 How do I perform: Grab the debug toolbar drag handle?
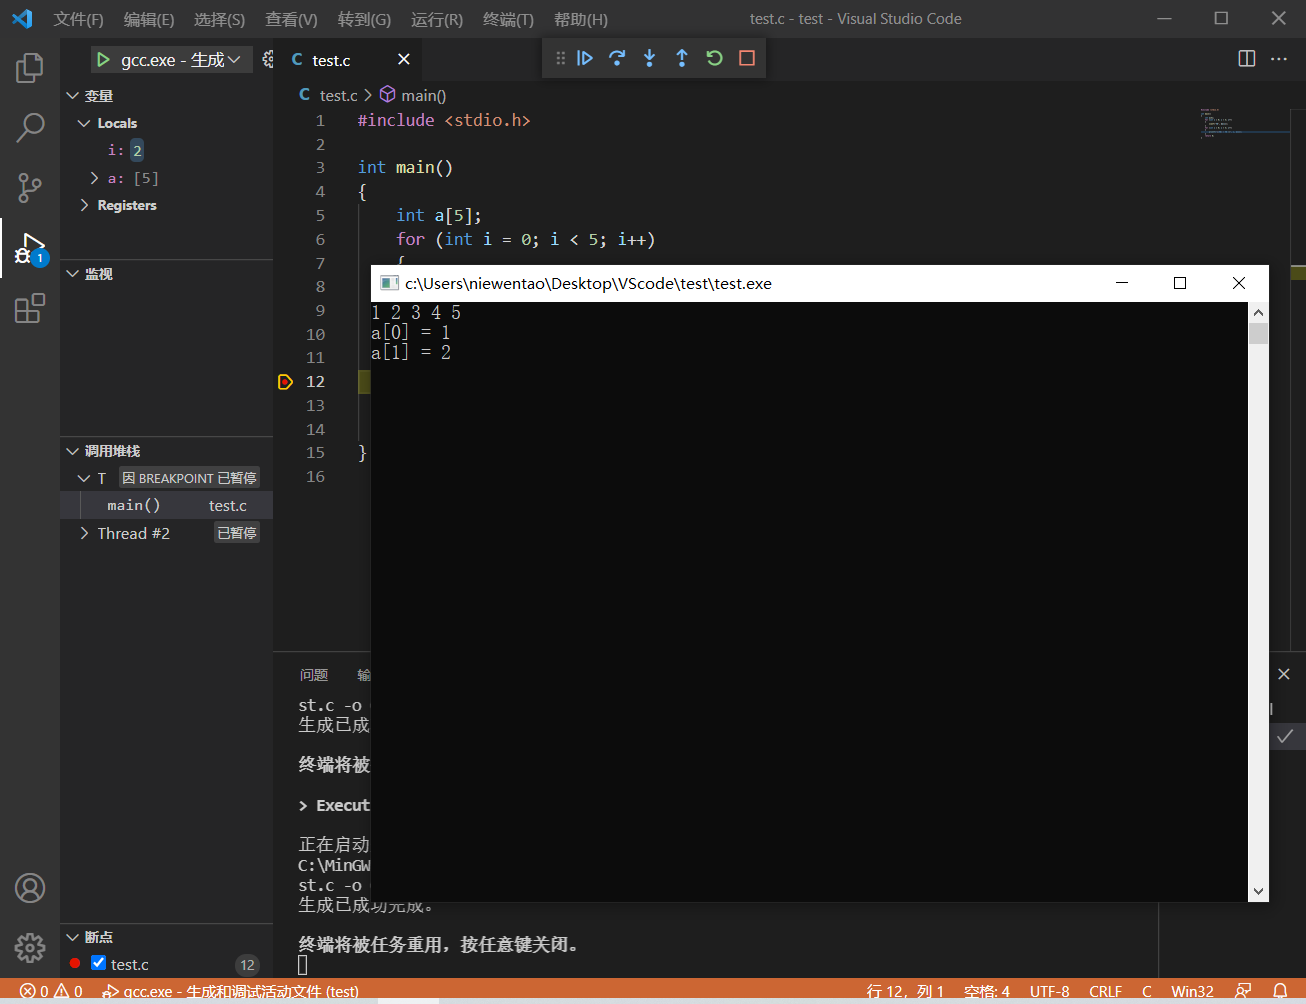point(560,58)
